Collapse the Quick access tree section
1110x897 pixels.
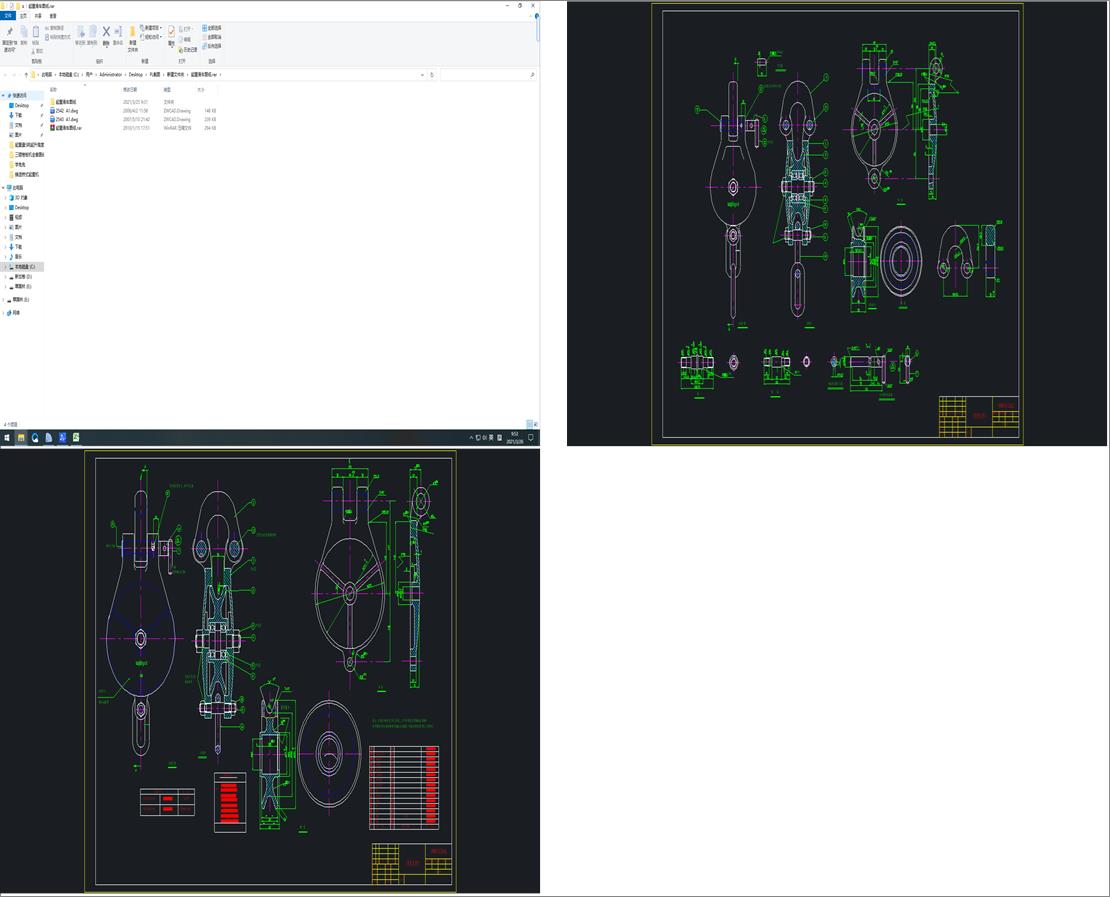point(4,95)
